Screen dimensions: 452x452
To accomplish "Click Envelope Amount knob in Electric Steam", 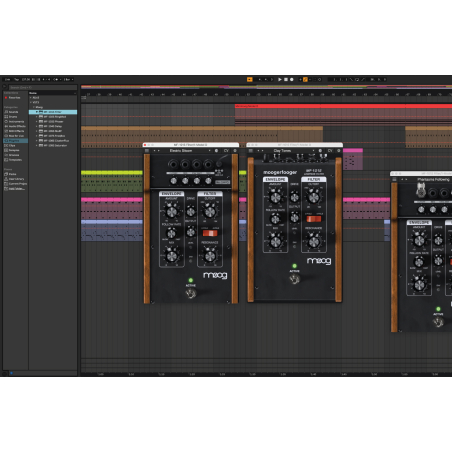I will (x=171, y=211).
